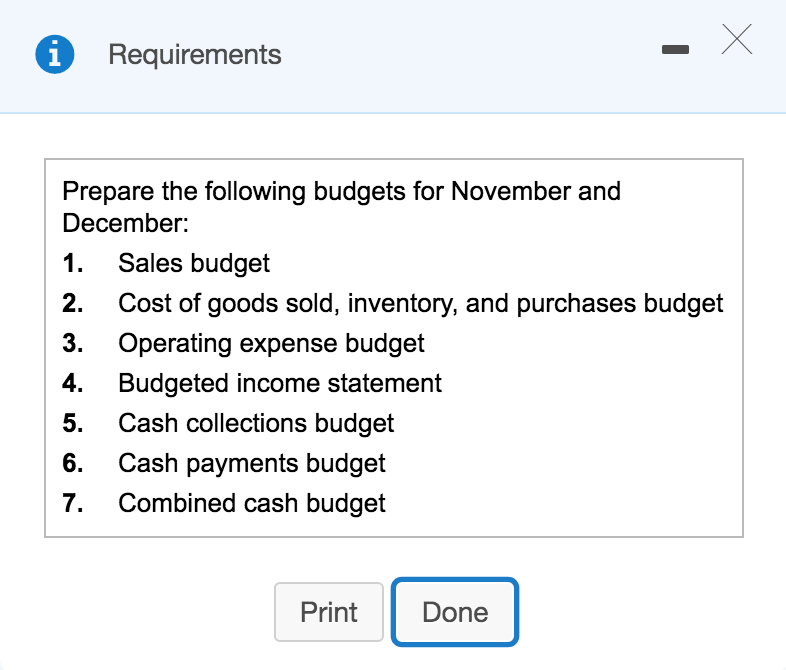Click the bold number 3 list marker

click(x=72, y=343)
